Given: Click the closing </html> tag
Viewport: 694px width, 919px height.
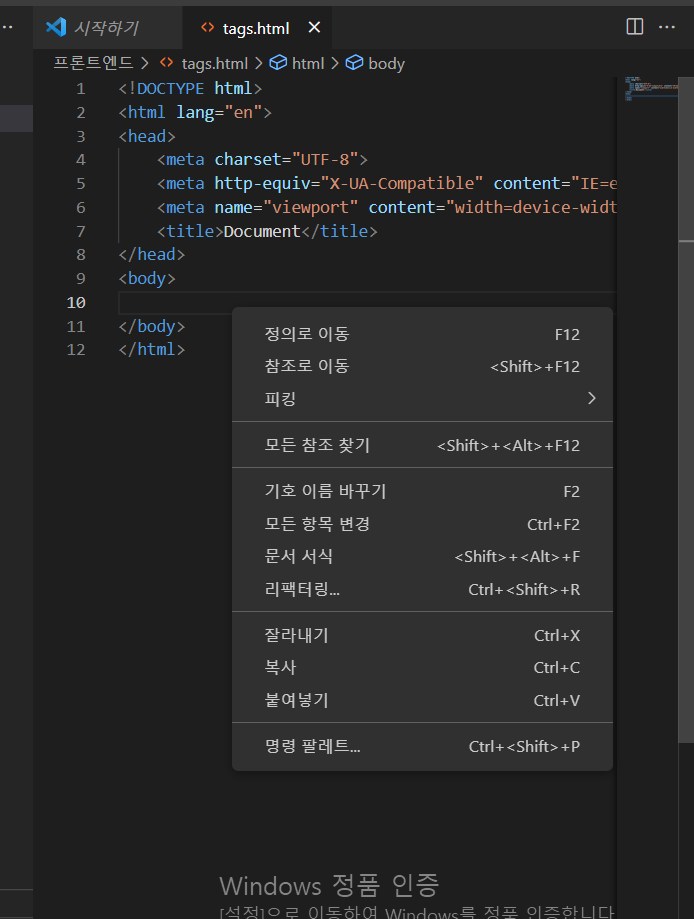Looking at the screenshot, I should pyautogui.click(x=152, y=349).
